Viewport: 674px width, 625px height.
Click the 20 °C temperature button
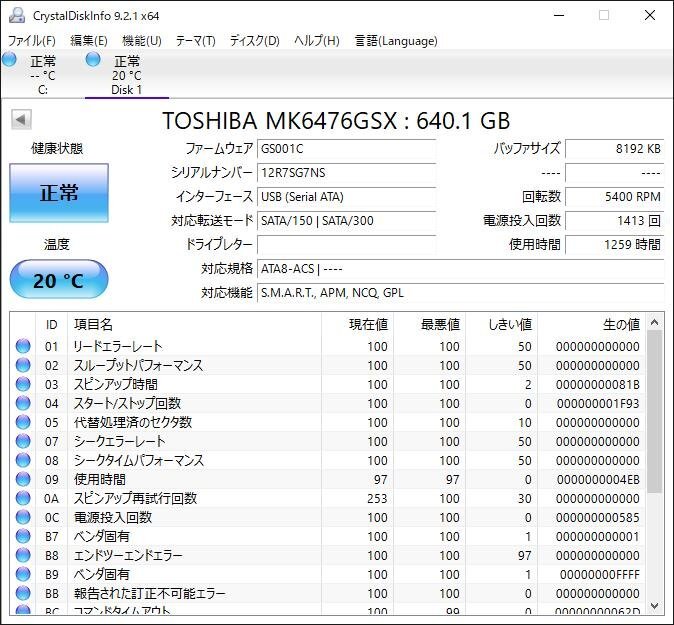59,280
